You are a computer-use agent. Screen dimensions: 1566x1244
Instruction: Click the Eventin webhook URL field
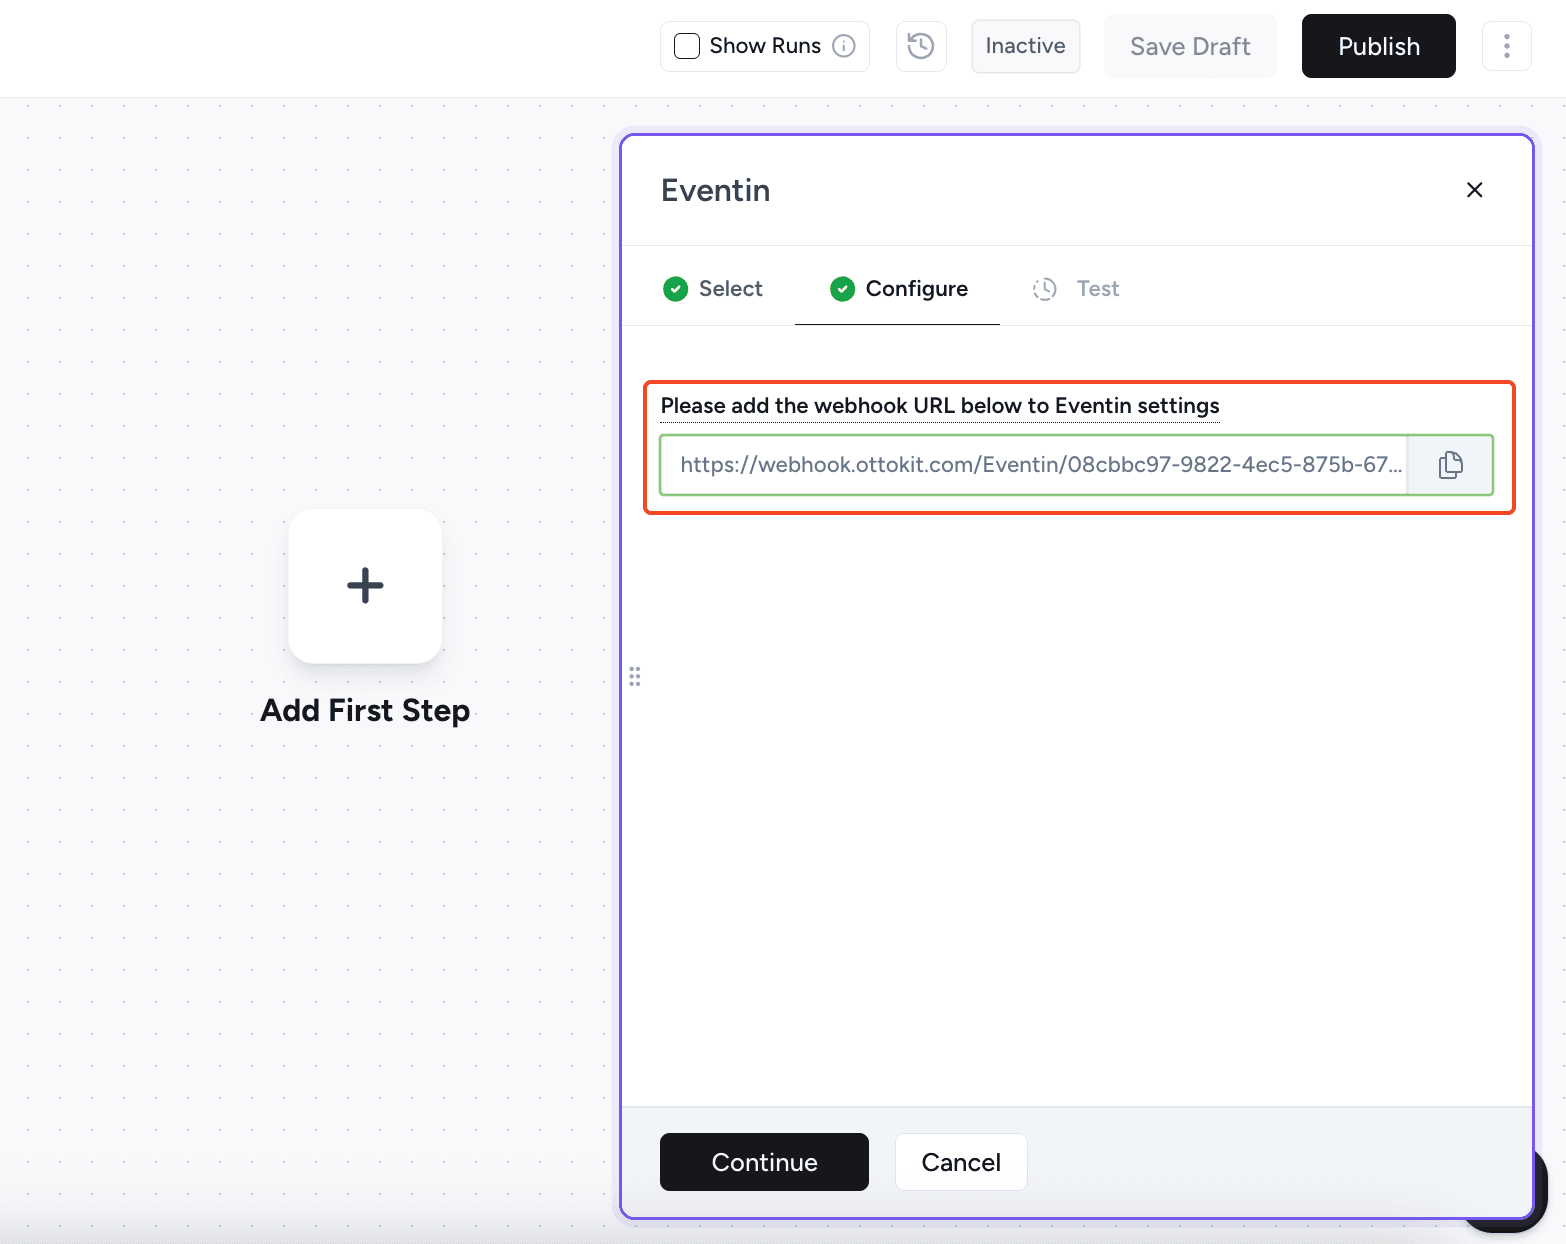coord(1034,465)
